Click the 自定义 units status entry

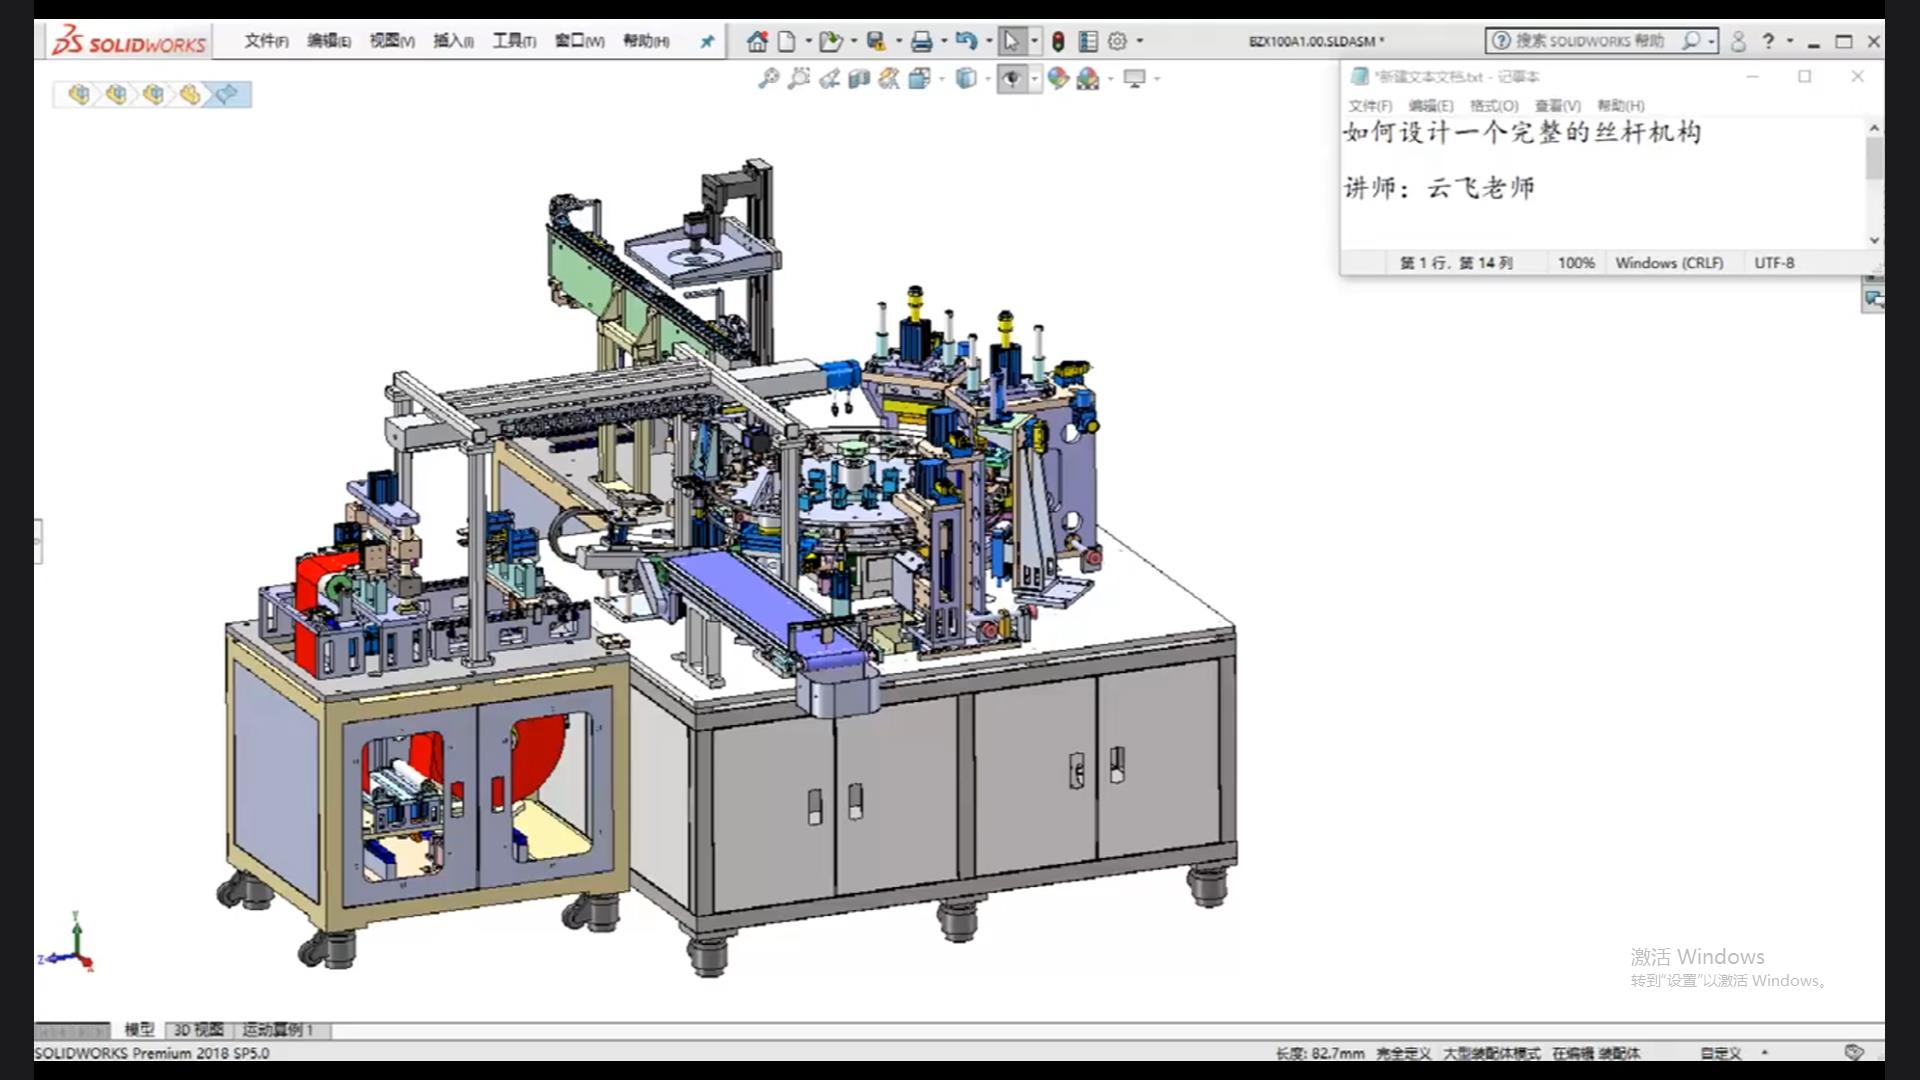(1721, 1053)
